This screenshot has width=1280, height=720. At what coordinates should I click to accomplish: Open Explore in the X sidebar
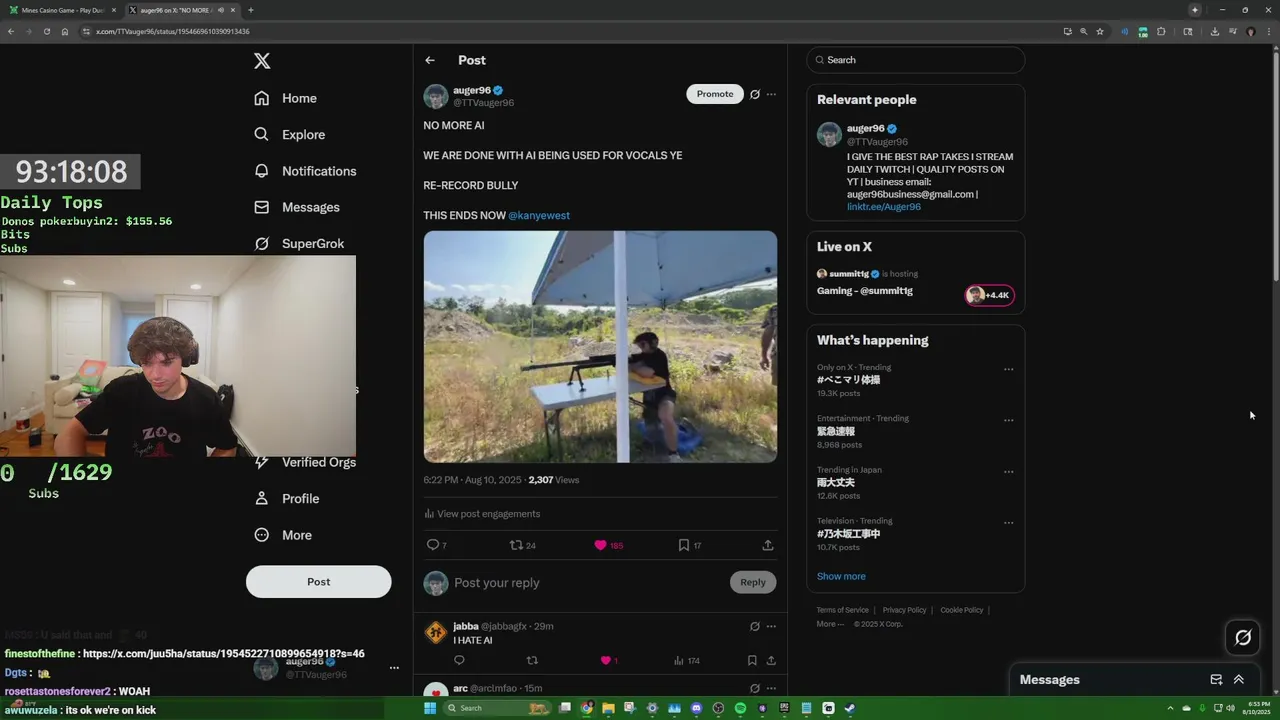[x=290, y=135]
